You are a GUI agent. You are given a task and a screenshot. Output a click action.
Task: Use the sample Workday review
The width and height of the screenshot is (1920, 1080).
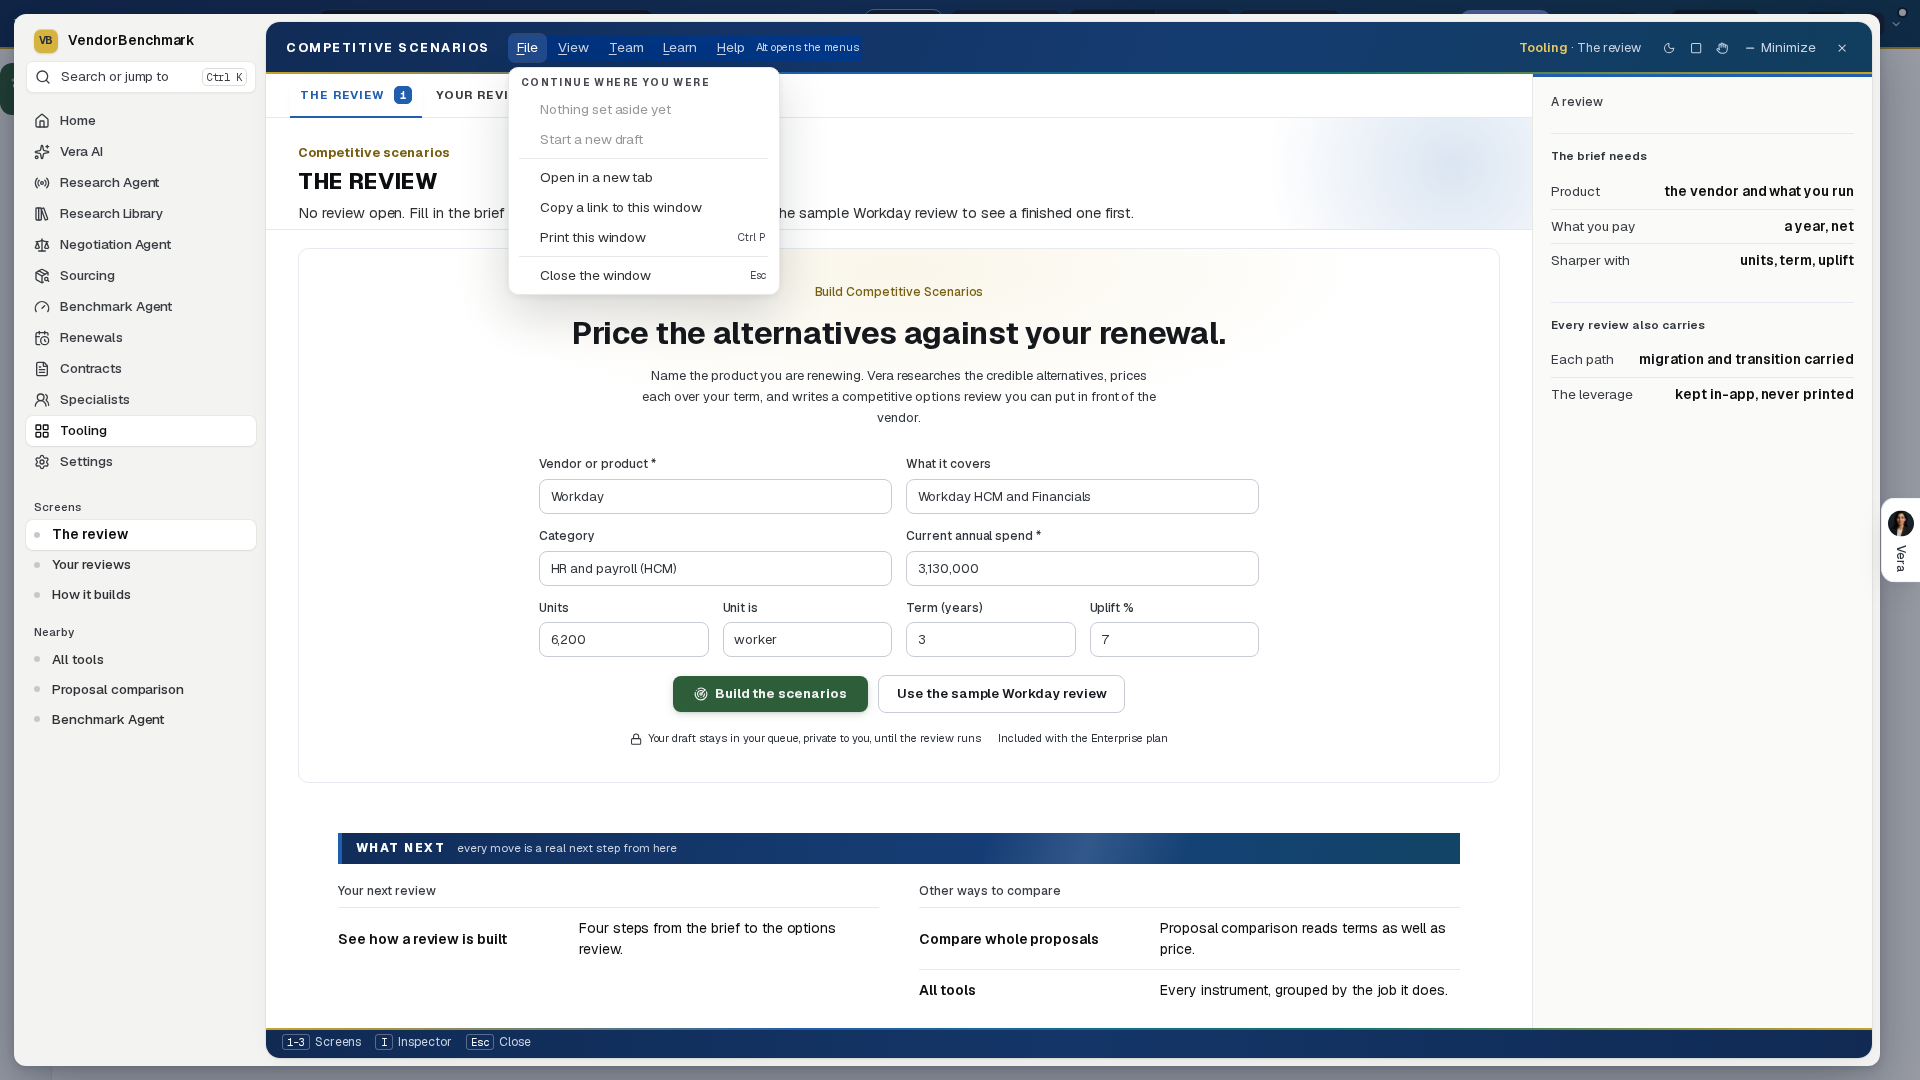[1001, 694]
